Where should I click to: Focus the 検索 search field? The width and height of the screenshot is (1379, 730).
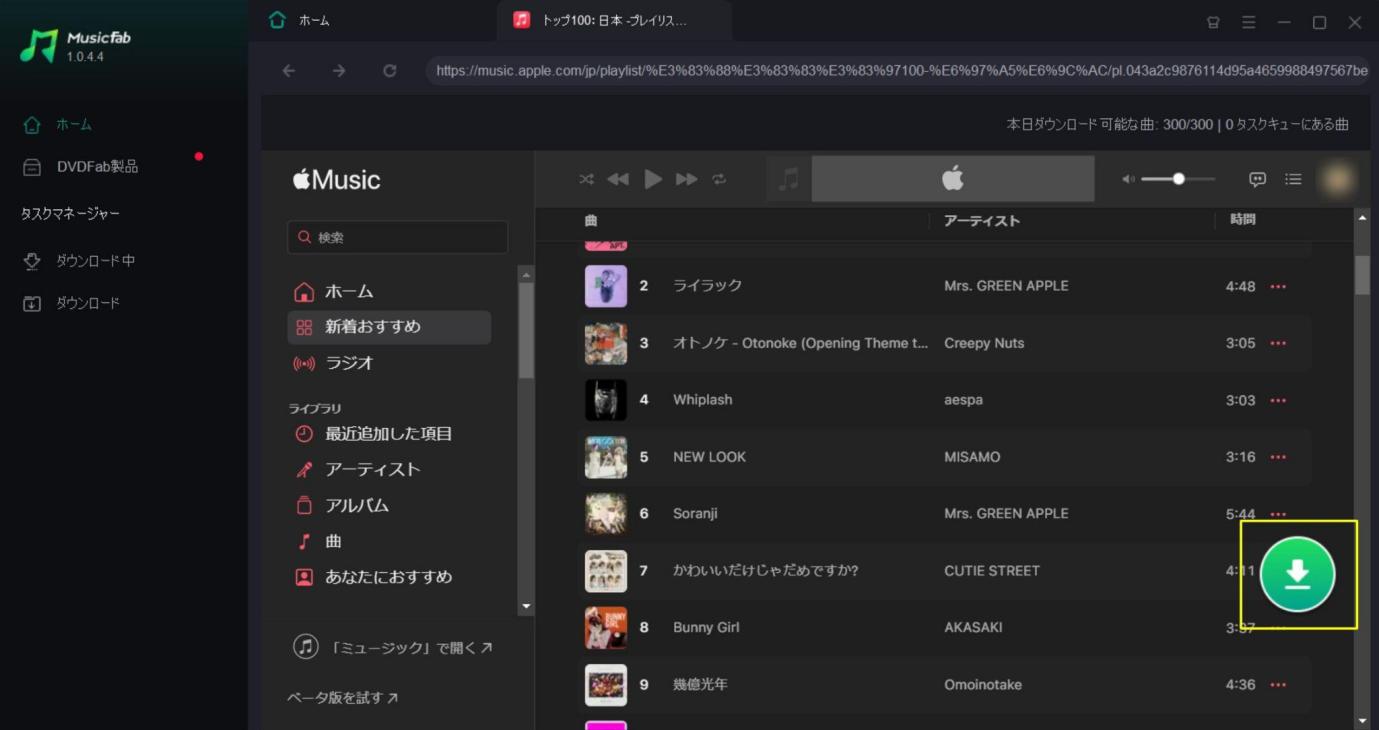[x=397, y=237]
